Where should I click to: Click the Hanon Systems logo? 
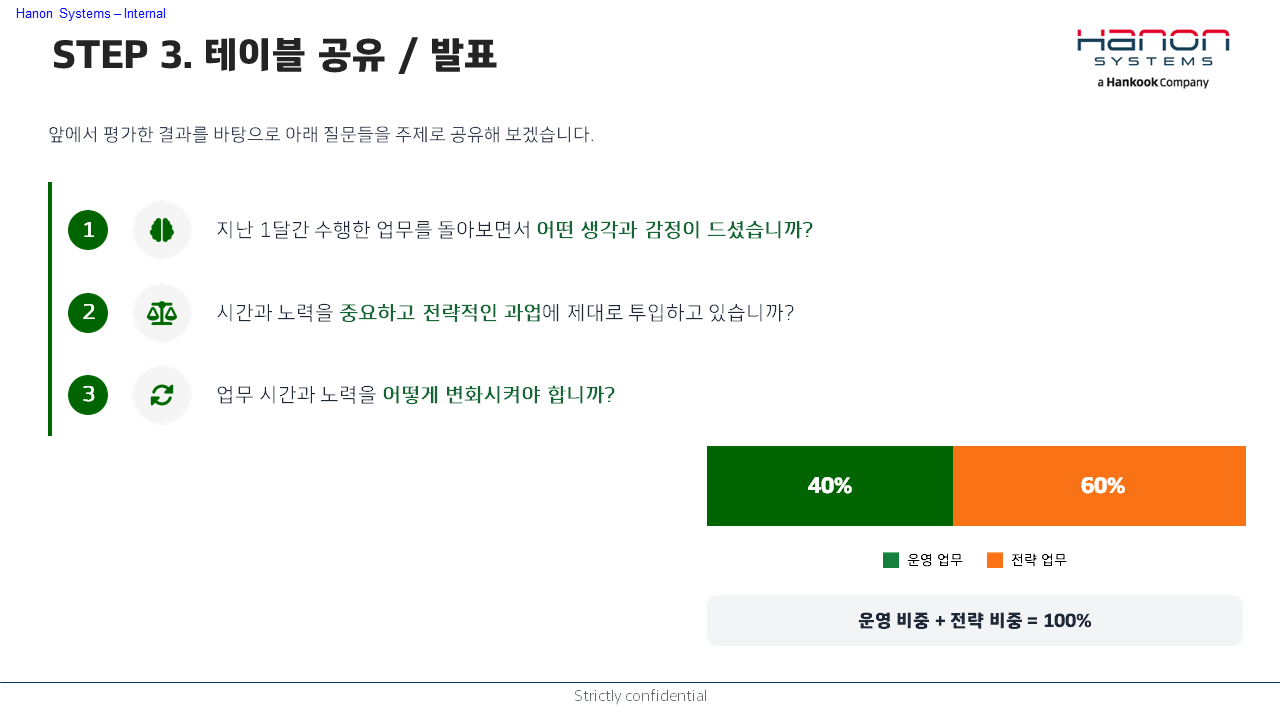point(1153,59)
